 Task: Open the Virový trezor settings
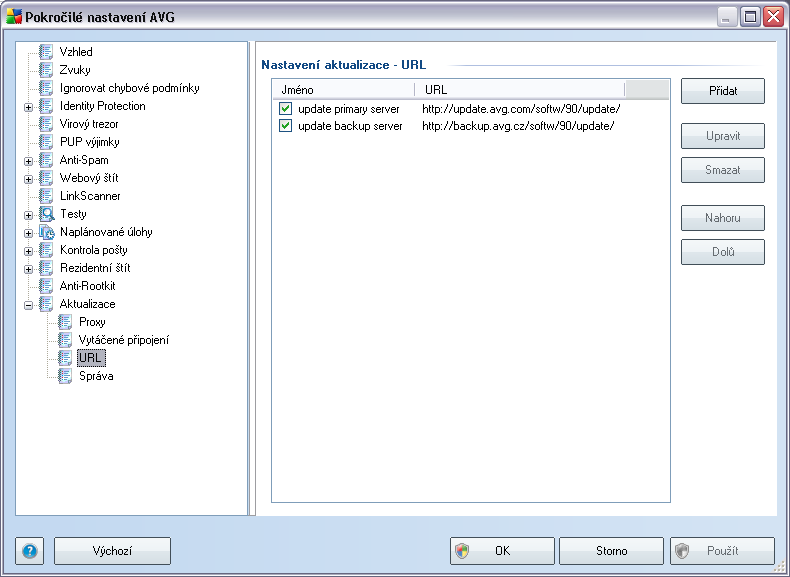(89, 124)
